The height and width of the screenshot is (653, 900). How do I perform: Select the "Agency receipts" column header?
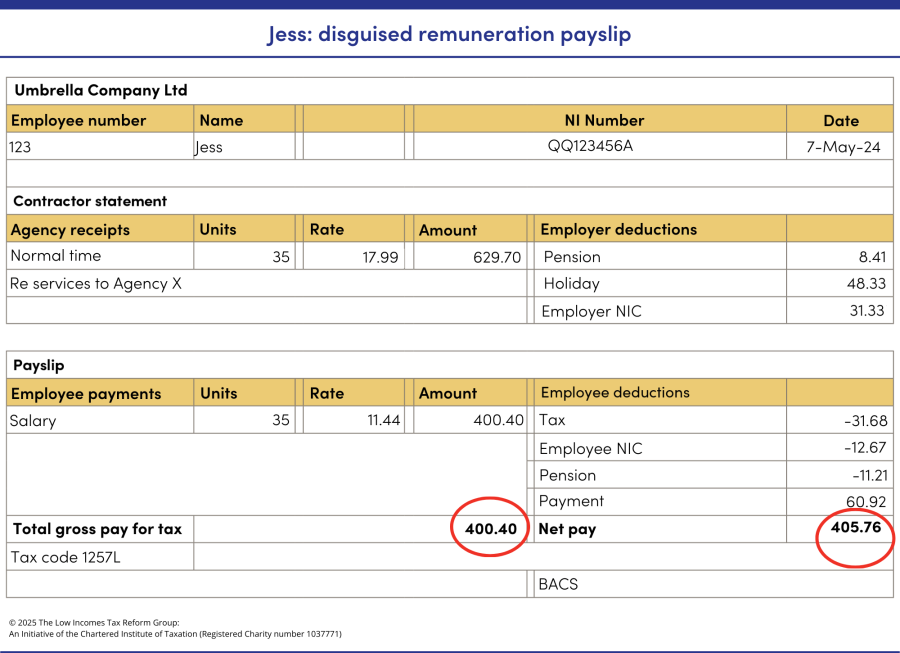tap(70, 230)
